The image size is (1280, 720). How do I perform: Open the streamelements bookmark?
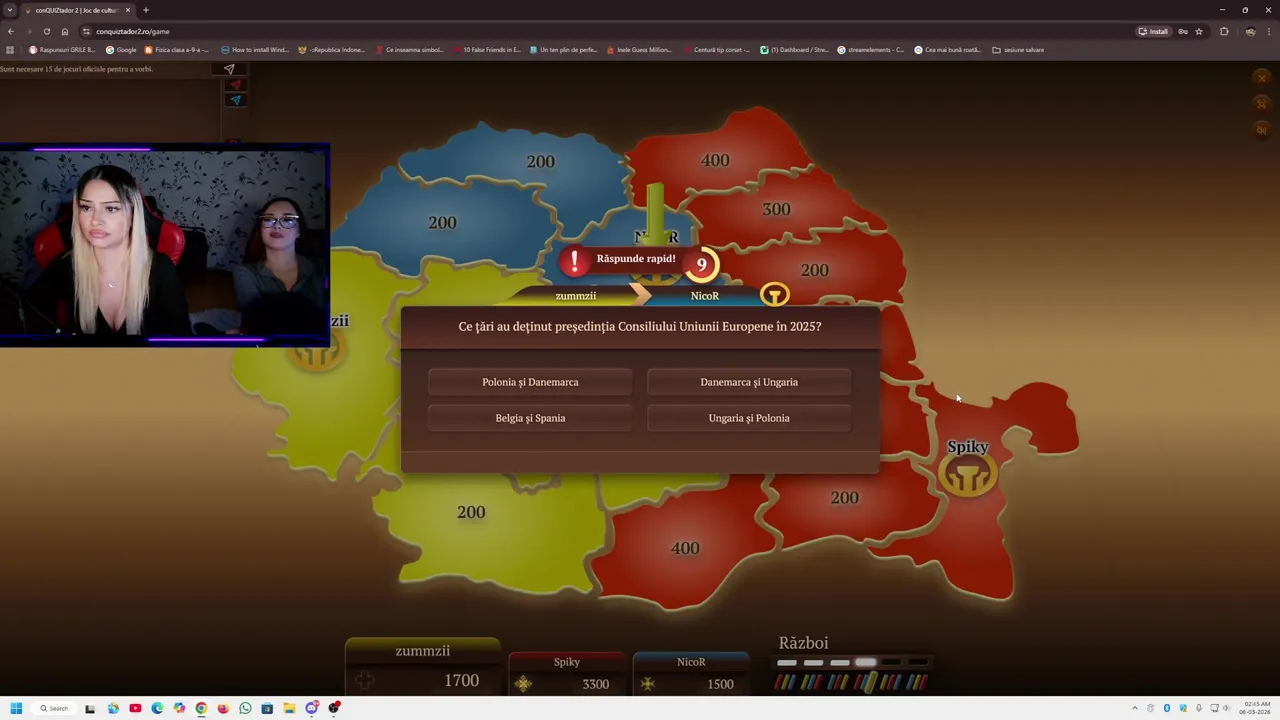tap(870, 50)
